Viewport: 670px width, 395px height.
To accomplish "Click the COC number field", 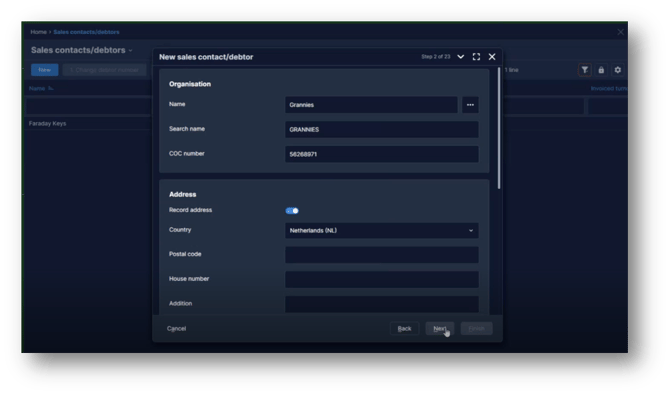I will coord(382,154).
